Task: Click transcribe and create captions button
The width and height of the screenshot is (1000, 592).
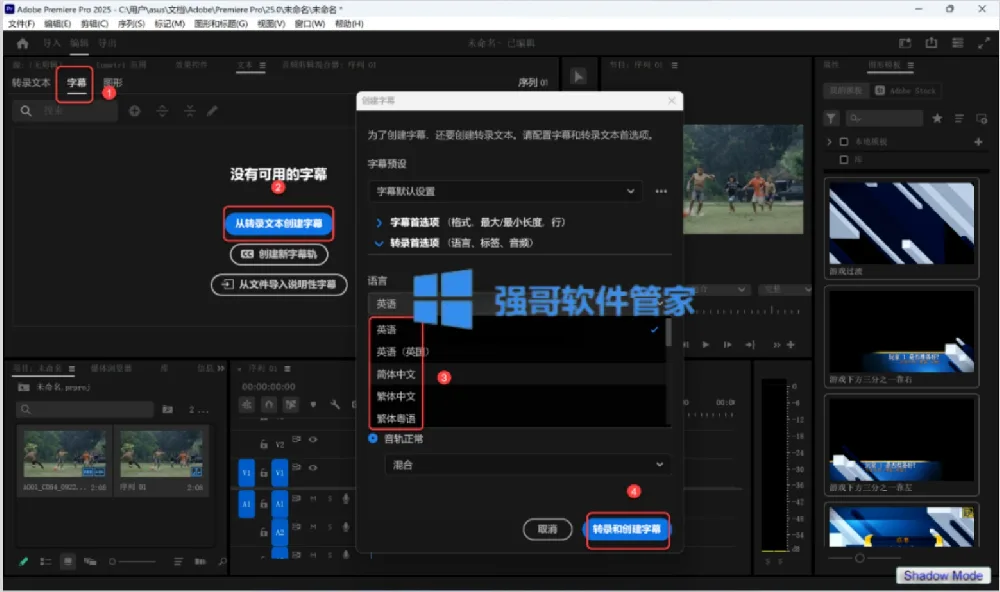Action: point(627,529)
